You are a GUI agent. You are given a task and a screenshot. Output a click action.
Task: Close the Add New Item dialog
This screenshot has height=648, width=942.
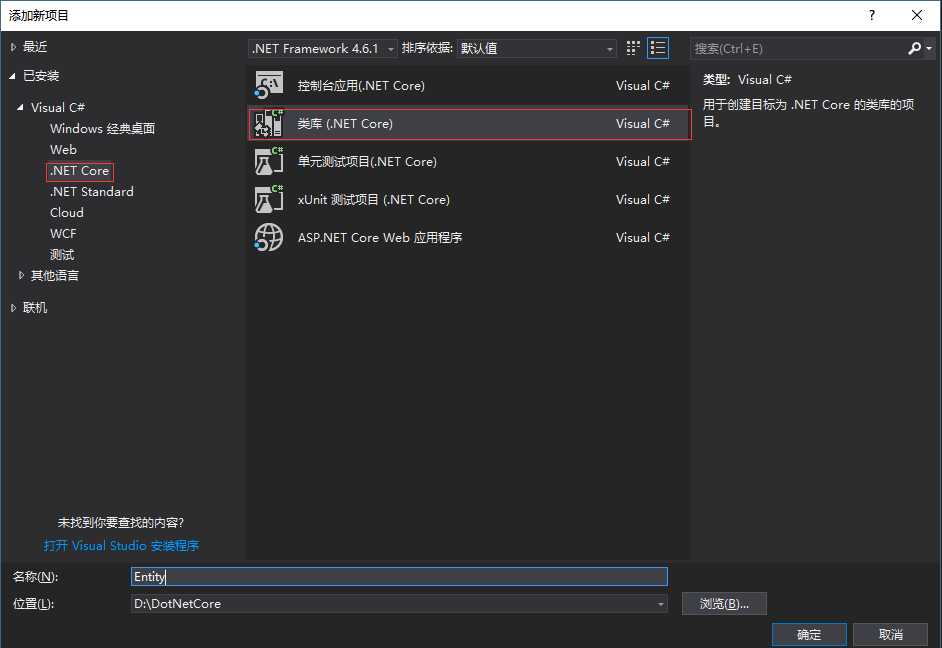[x=917, y=15]
